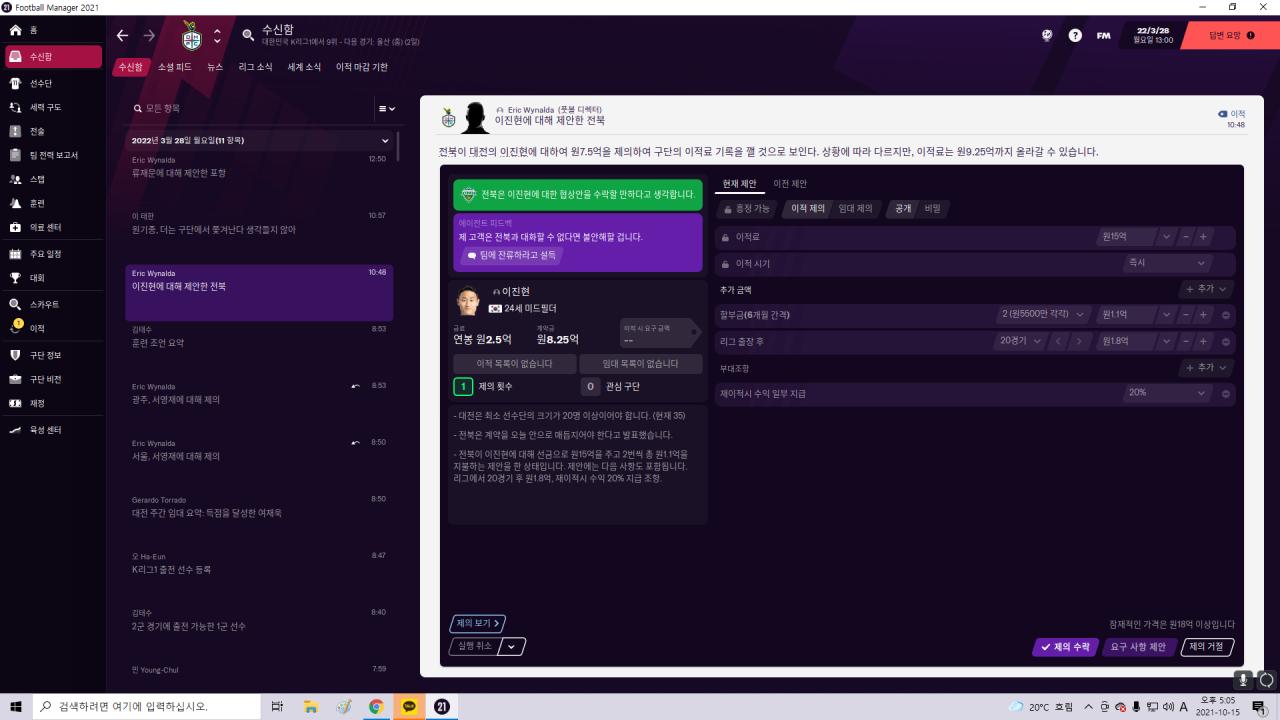Open 육성 센터 in sidebar
This screenshot has height=720, width=1280.
[52, 430]
